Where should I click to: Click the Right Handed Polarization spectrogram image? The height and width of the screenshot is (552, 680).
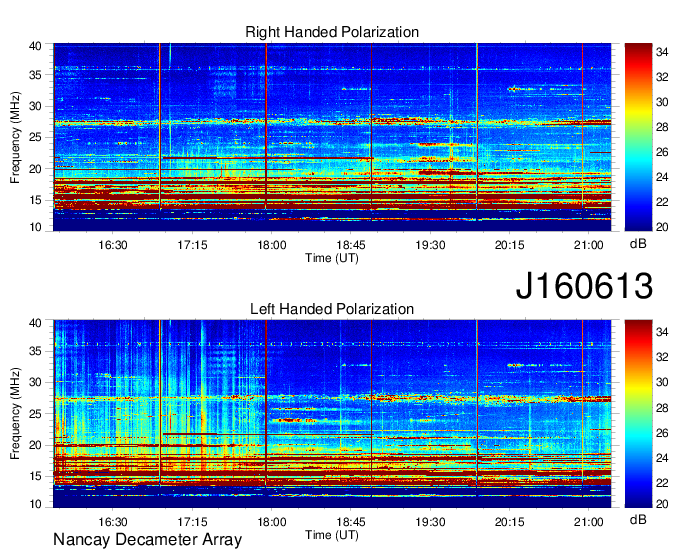[x=332, y=137]
